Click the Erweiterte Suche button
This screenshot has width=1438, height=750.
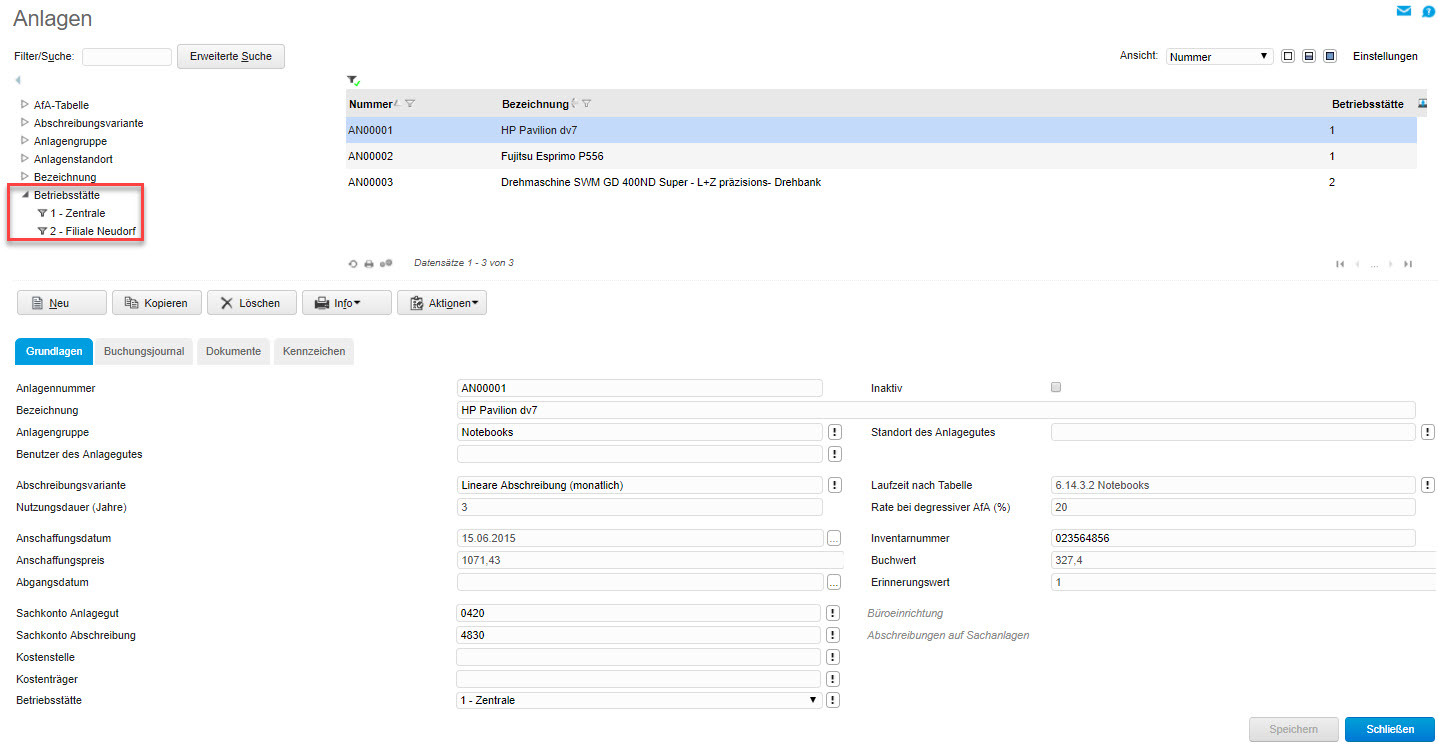[x=231, y=56]
